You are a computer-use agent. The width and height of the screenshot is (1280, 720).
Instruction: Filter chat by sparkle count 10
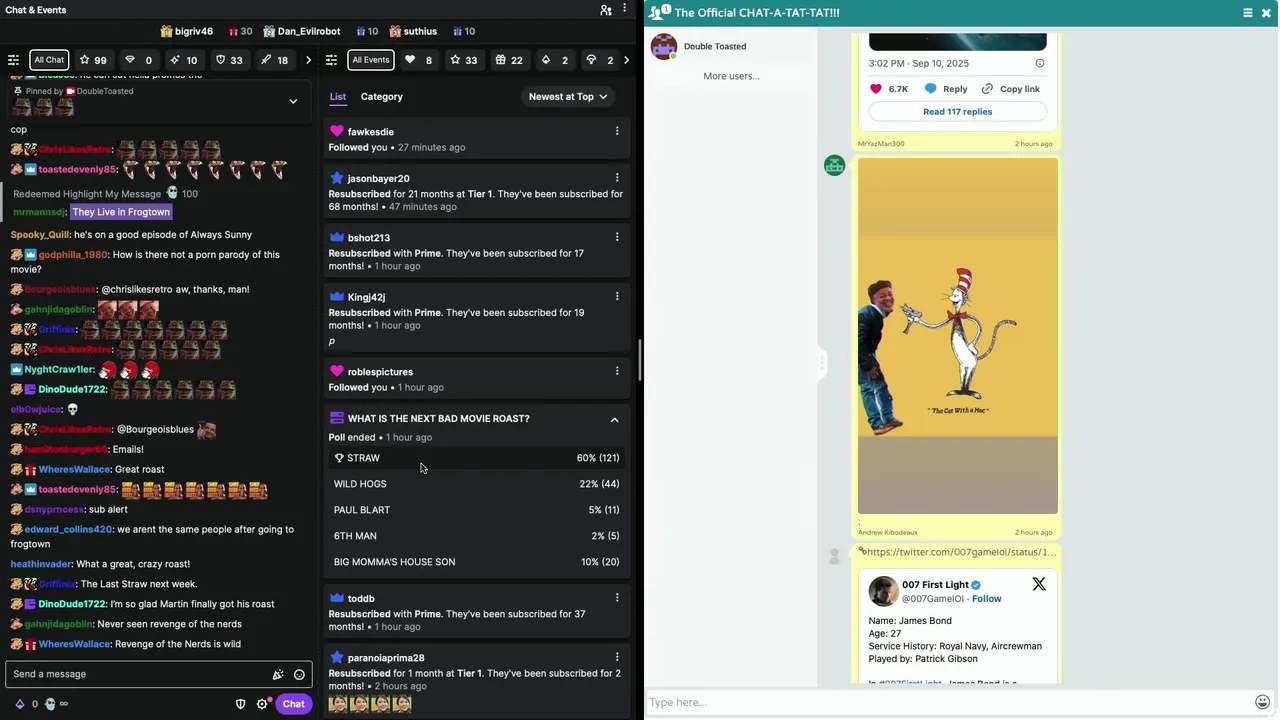tap(184, 60)
